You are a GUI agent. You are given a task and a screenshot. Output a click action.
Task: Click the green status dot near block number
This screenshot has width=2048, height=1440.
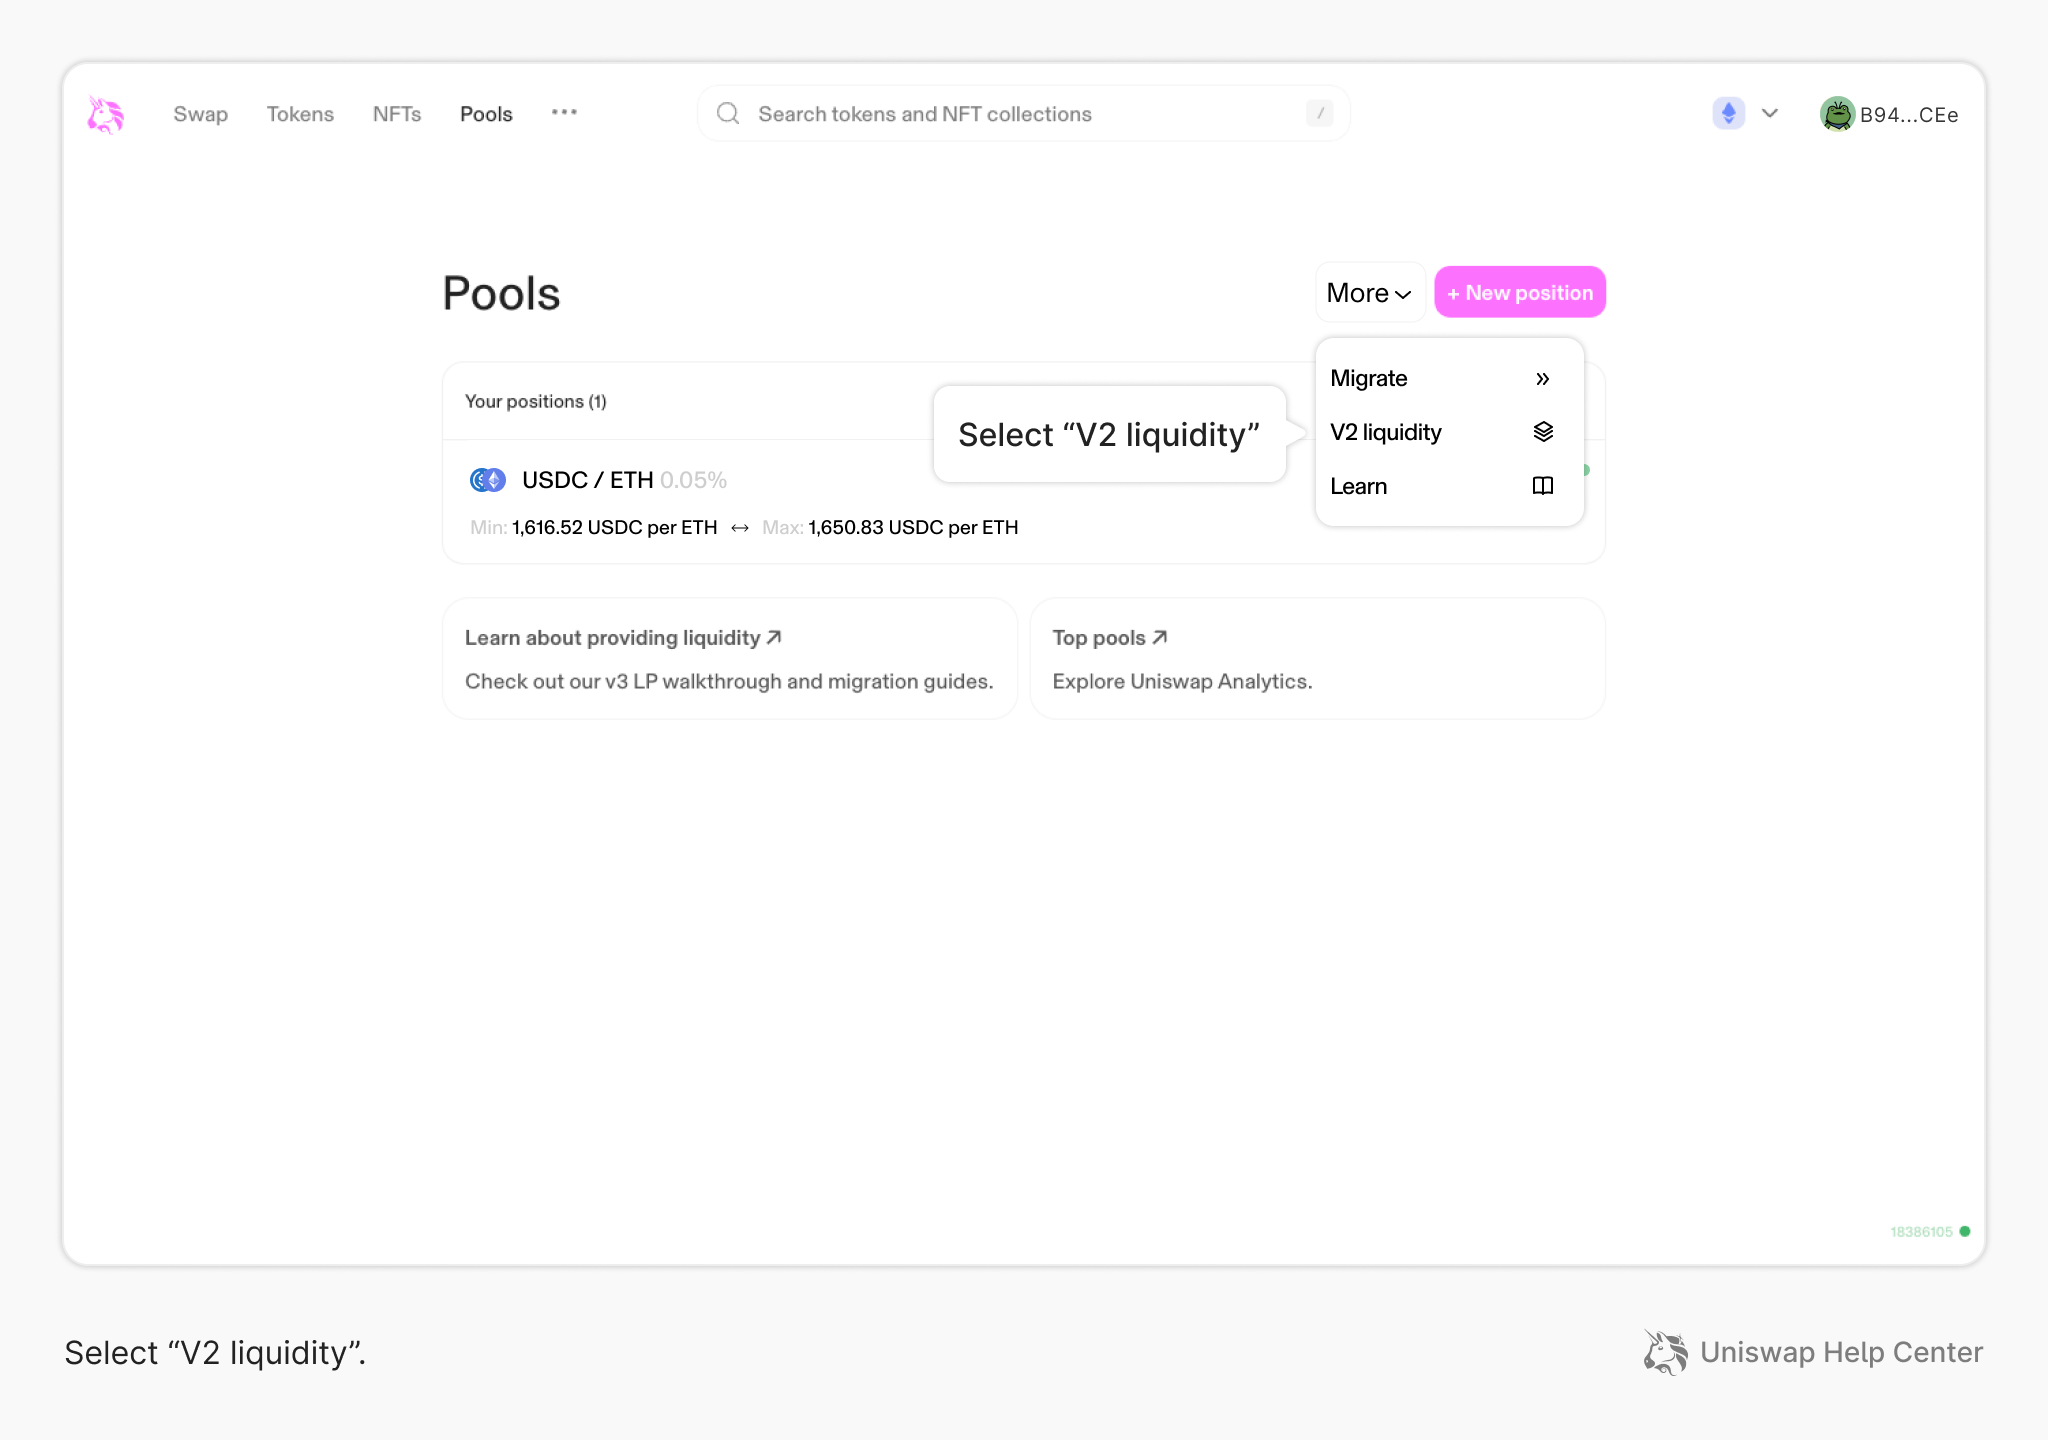[x=1963, y=1231]
